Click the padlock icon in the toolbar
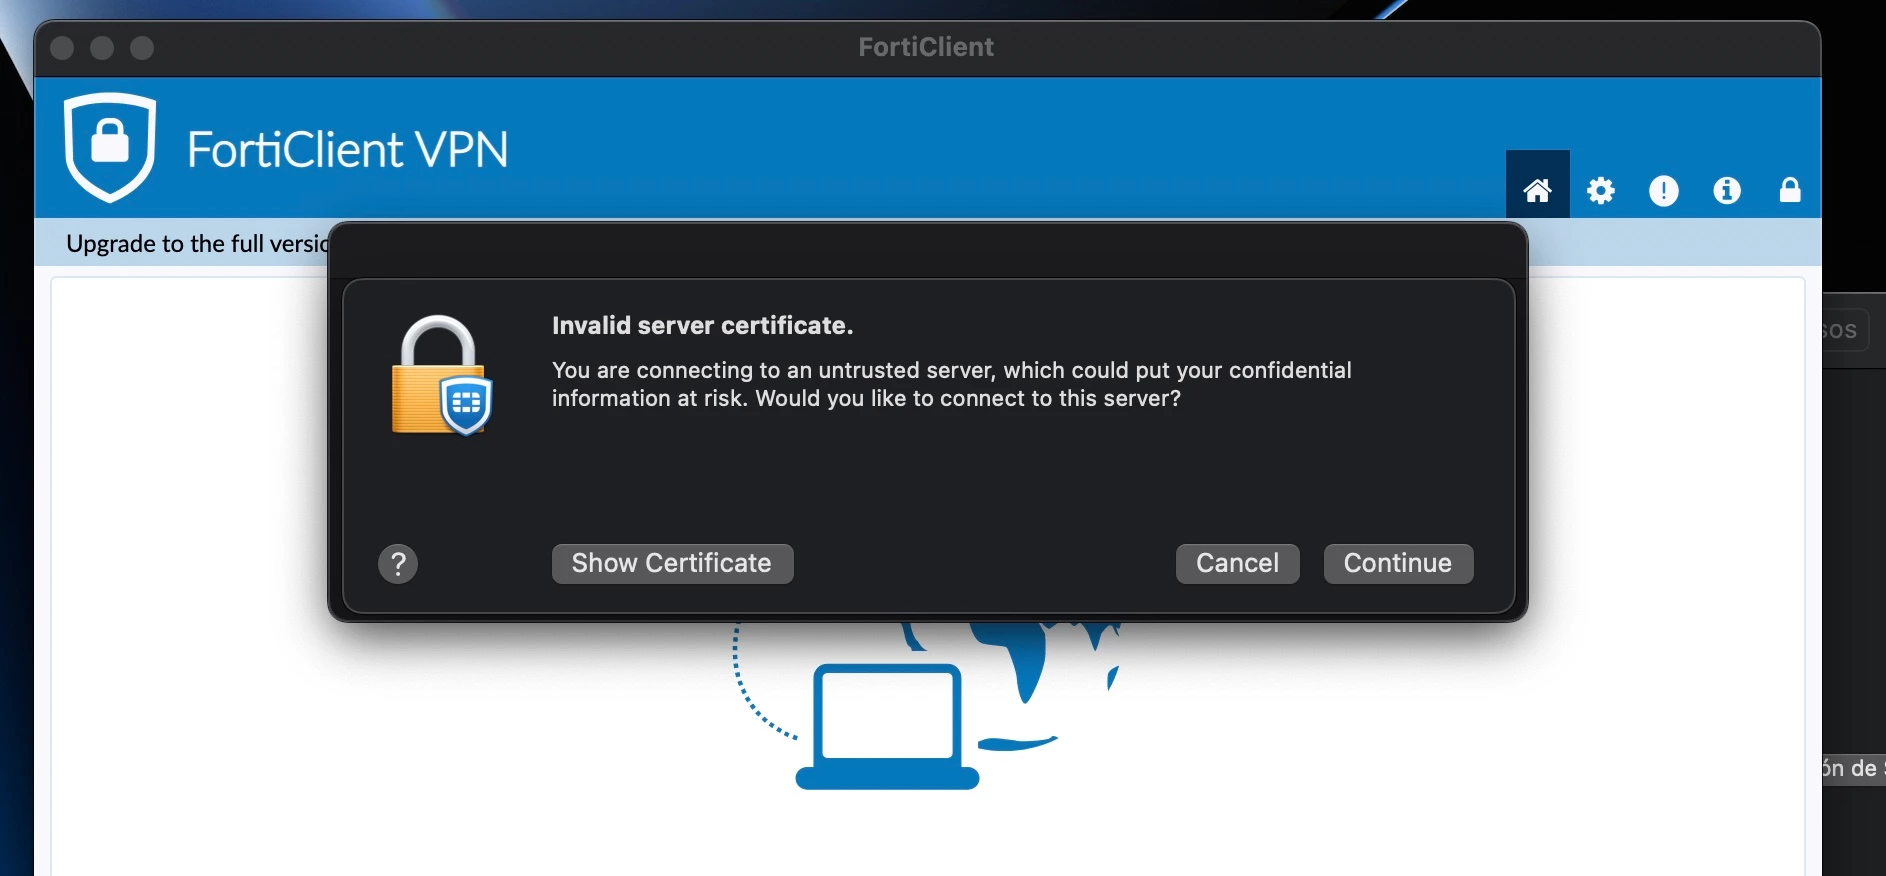 click(1790, 190)
